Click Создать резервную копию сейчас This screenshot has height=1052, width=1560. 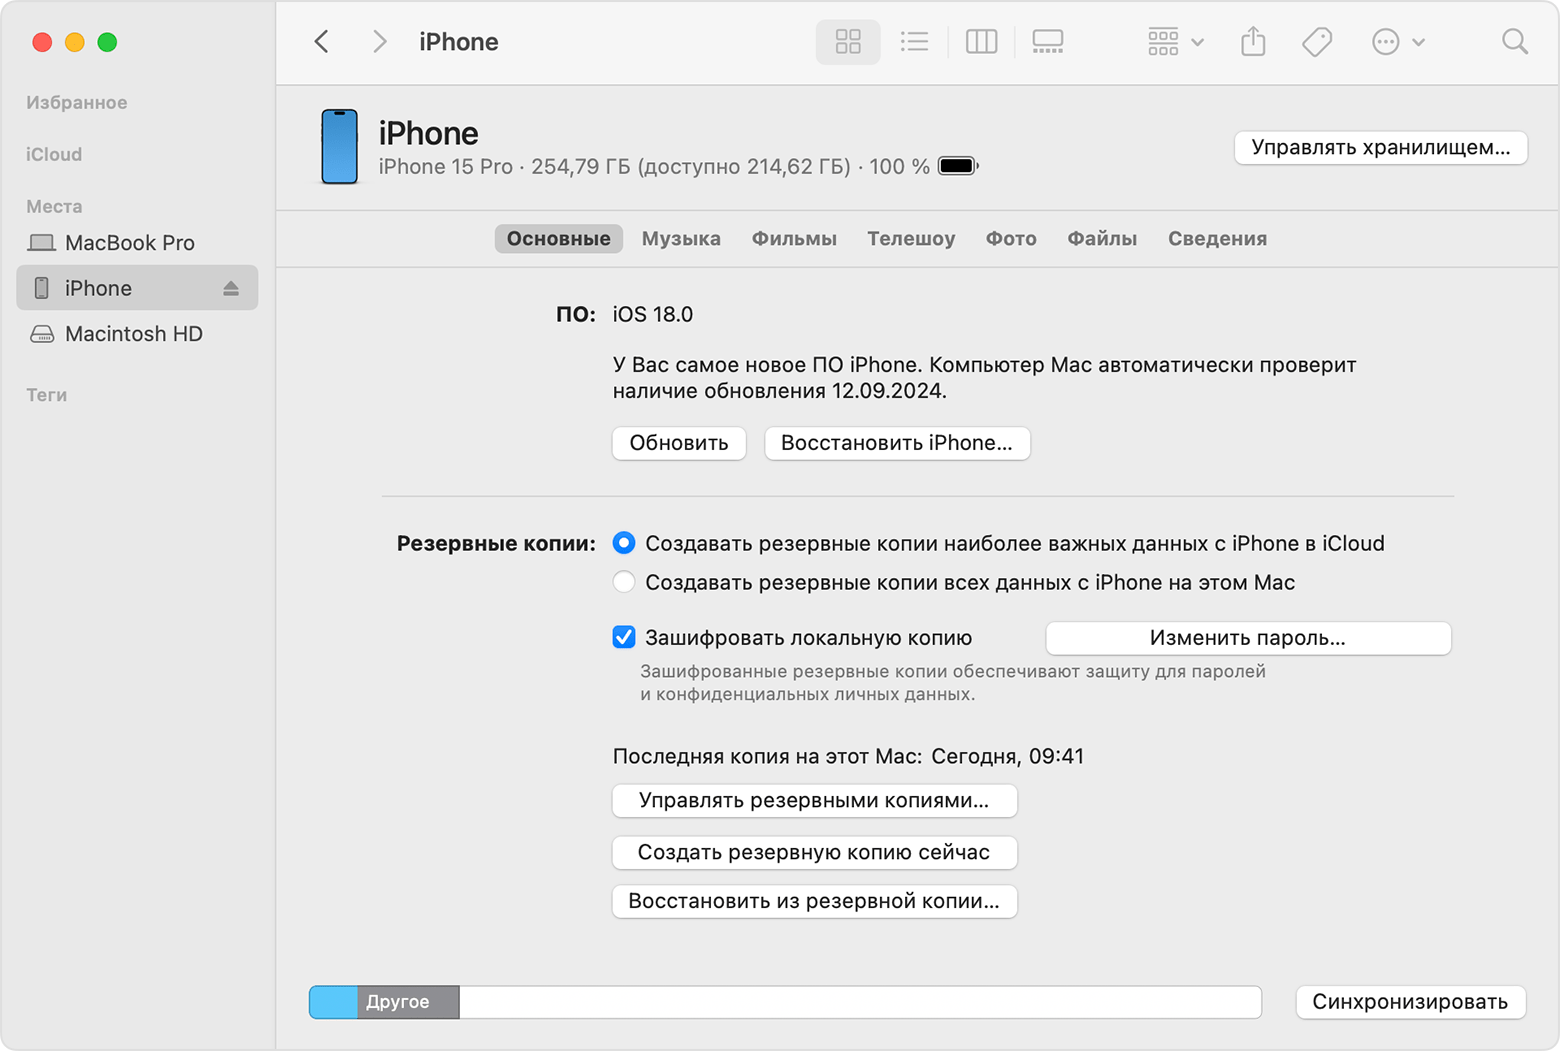click(x=814, y=852)
